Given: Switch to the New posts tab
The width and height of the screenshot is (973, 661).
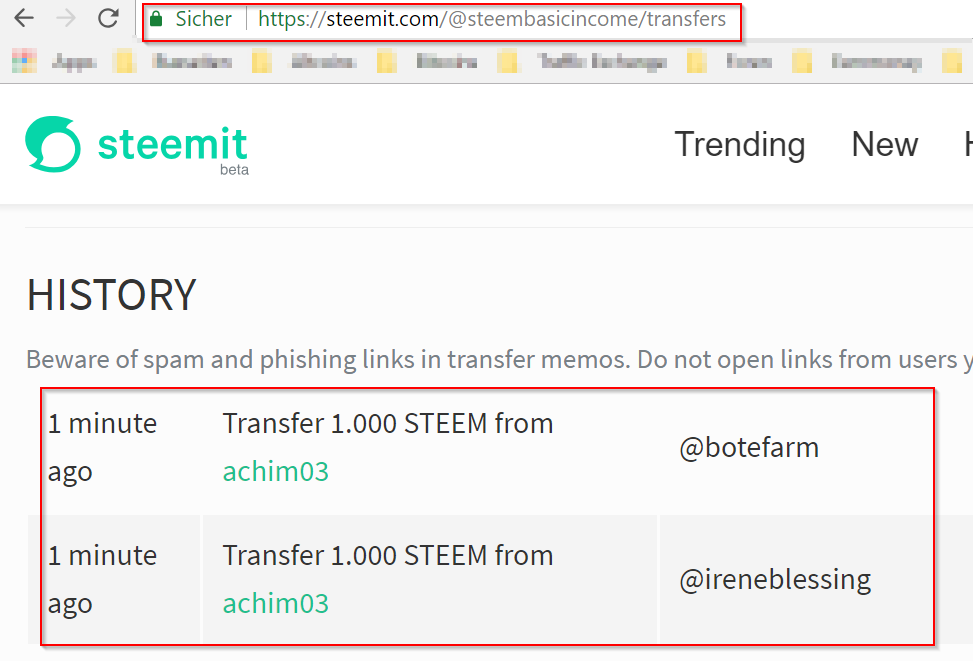Looking at the screenshot, I should point(884,145).
